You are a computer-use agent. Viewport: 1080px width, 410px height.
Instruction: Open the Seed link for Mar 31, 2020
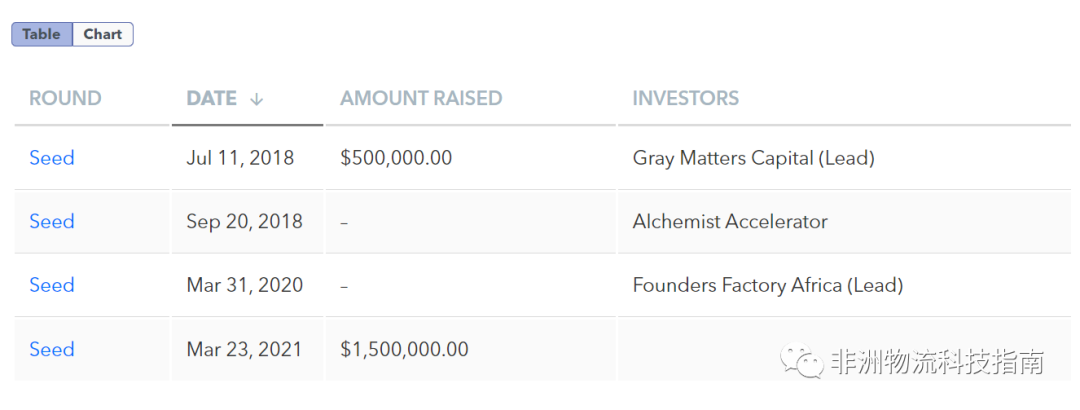click(52, 285)
